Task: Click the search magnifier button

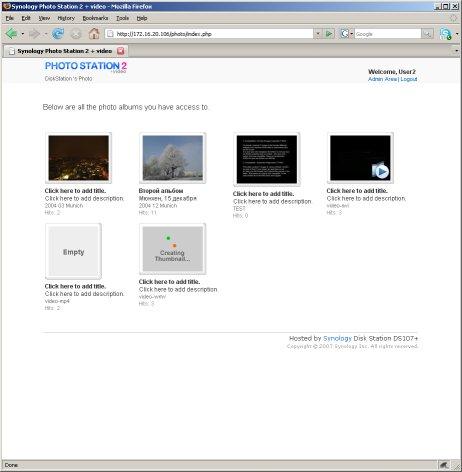Action: click(x=427, y=34)
